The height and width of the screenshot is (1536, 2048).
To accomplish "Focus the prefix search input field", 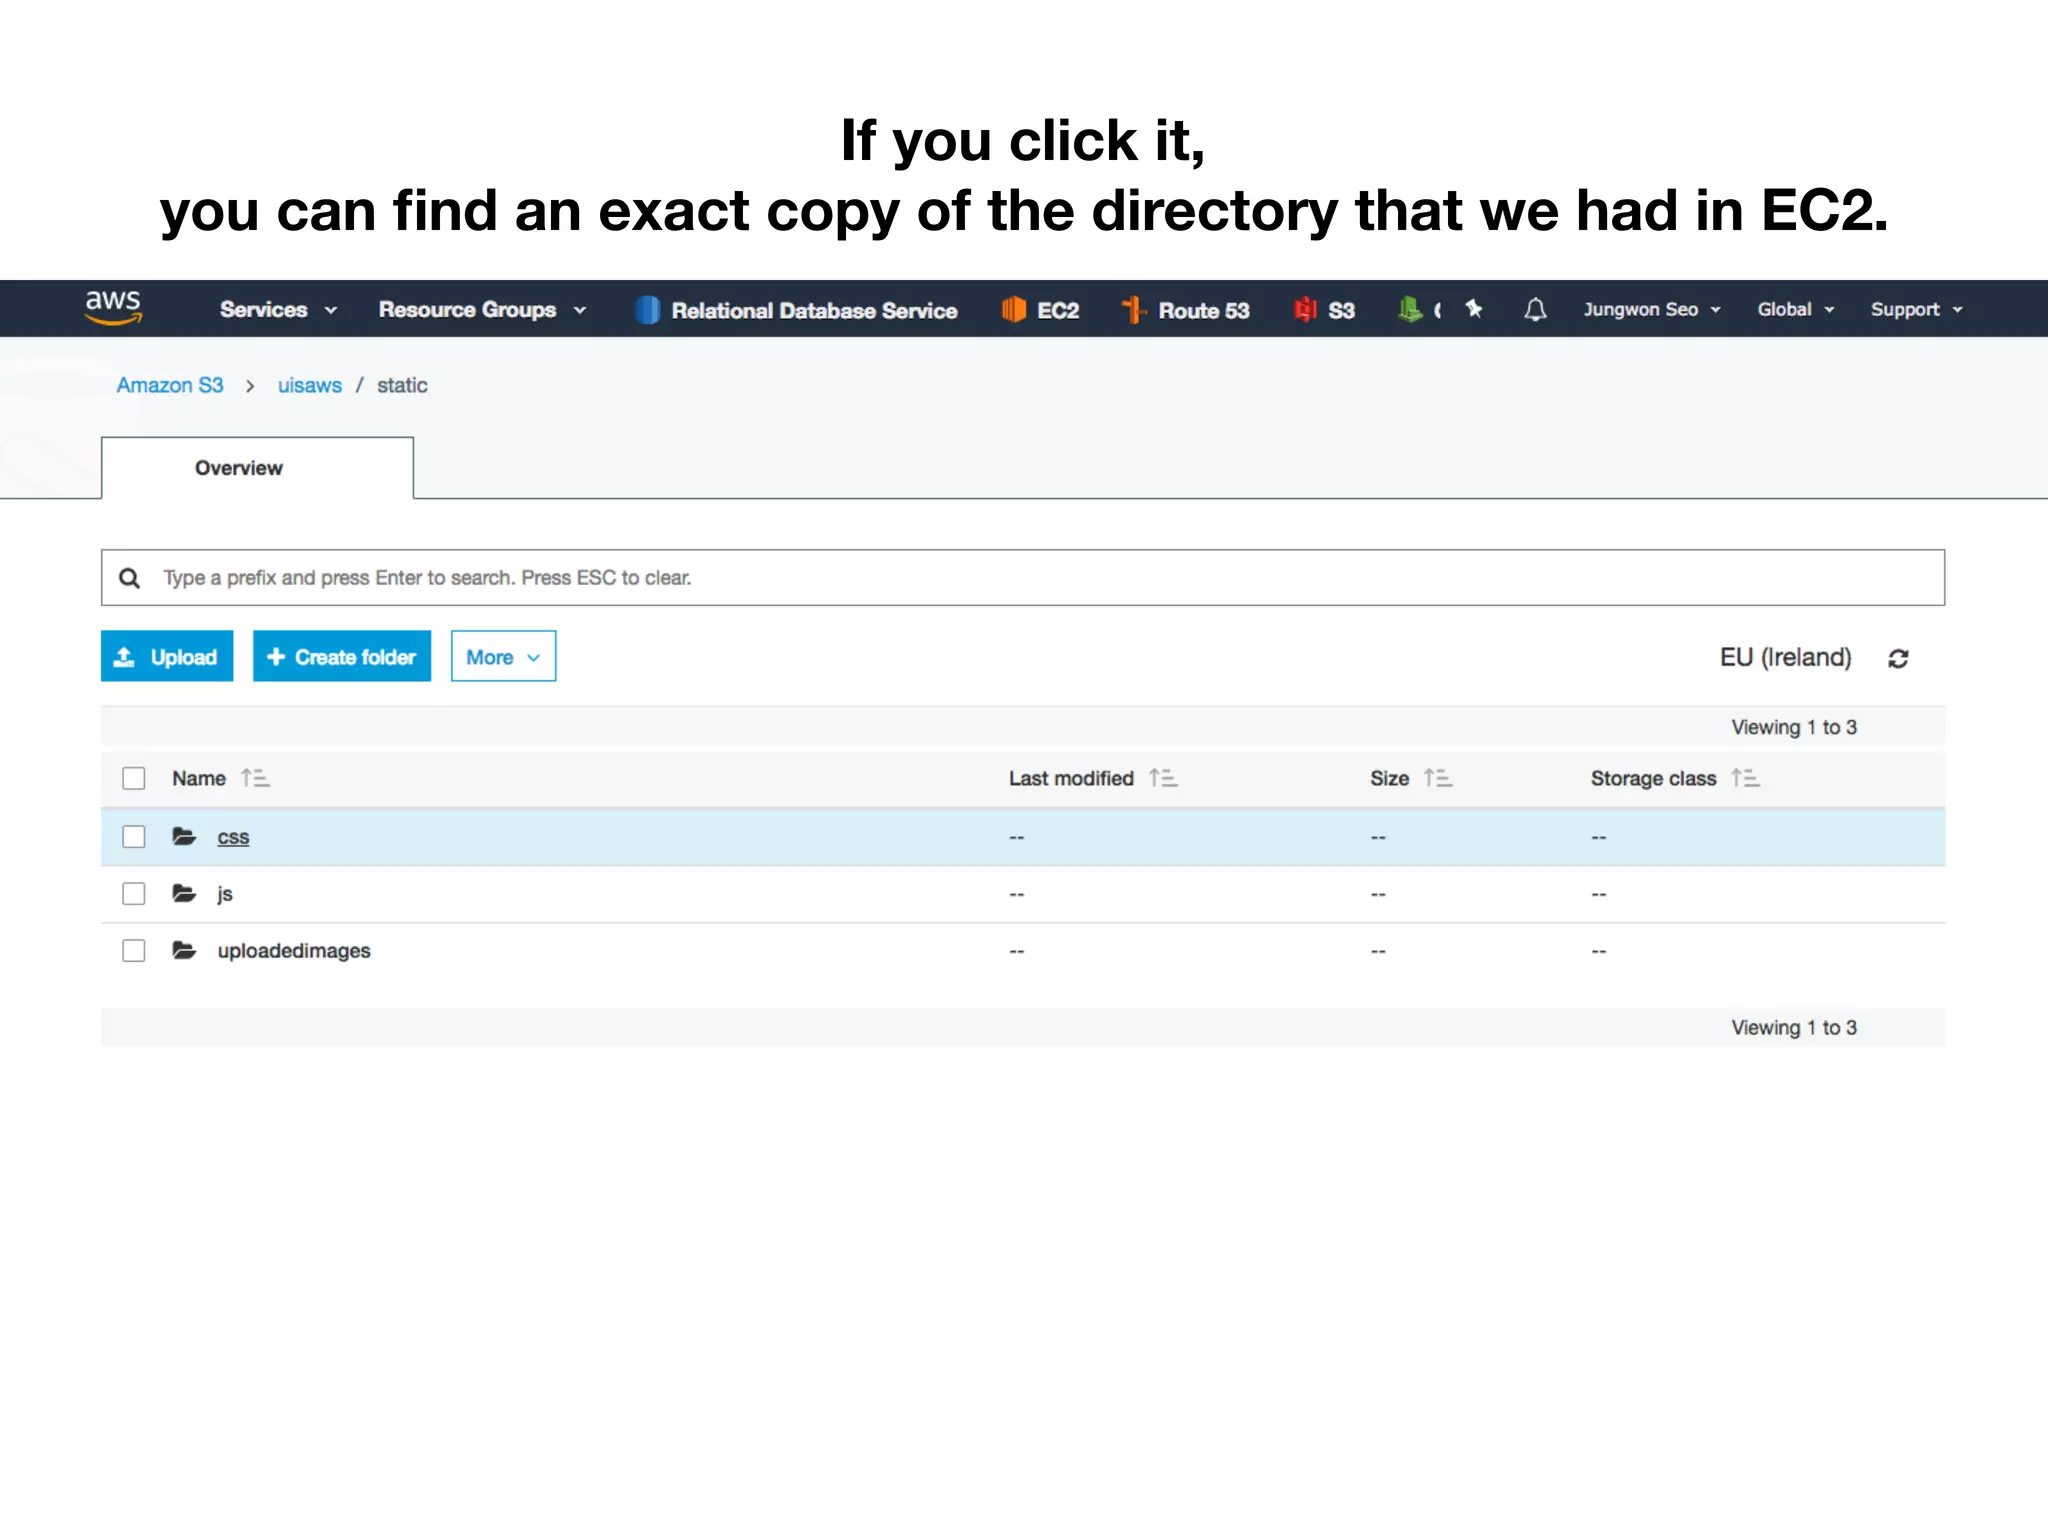I will pyautogui.click(x=1023, y=577).
